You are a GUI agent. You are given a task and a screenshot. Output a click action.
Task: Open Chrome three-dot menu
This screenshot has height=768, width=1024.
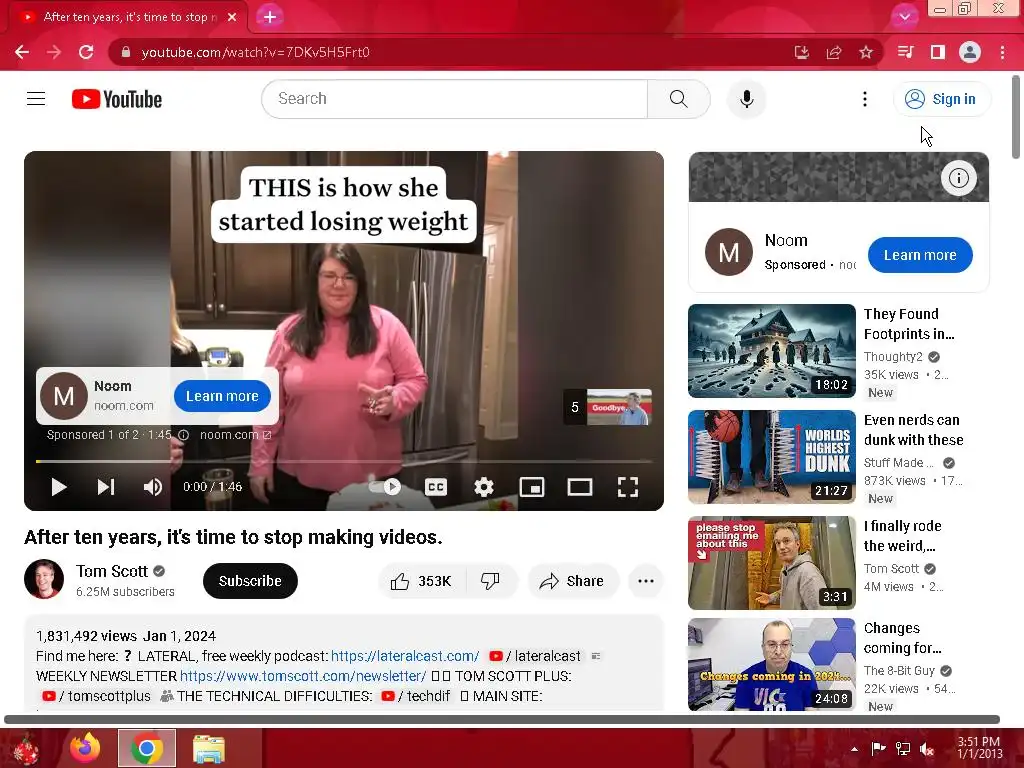1002,52
